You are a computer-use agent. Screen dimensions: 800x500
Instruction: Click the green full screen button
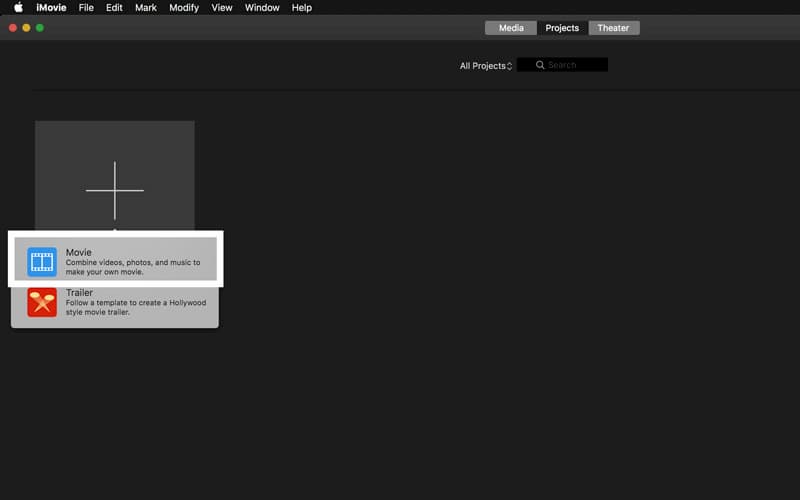click(x=40, y=28)
